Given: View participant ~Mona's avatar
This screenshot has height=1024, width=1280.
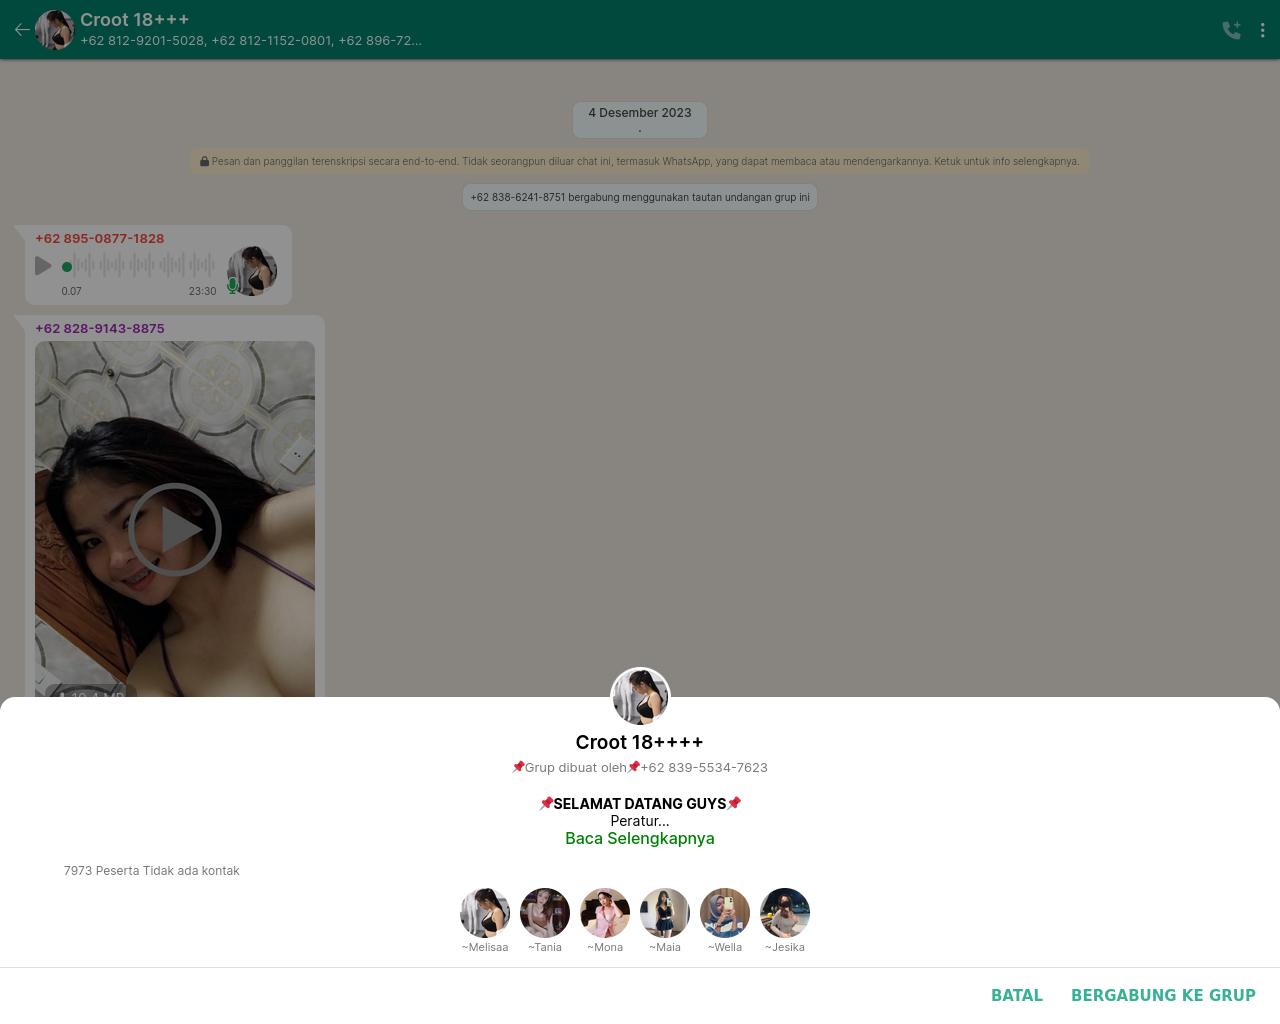Looking at the screenshot, I should click(605, 913).
